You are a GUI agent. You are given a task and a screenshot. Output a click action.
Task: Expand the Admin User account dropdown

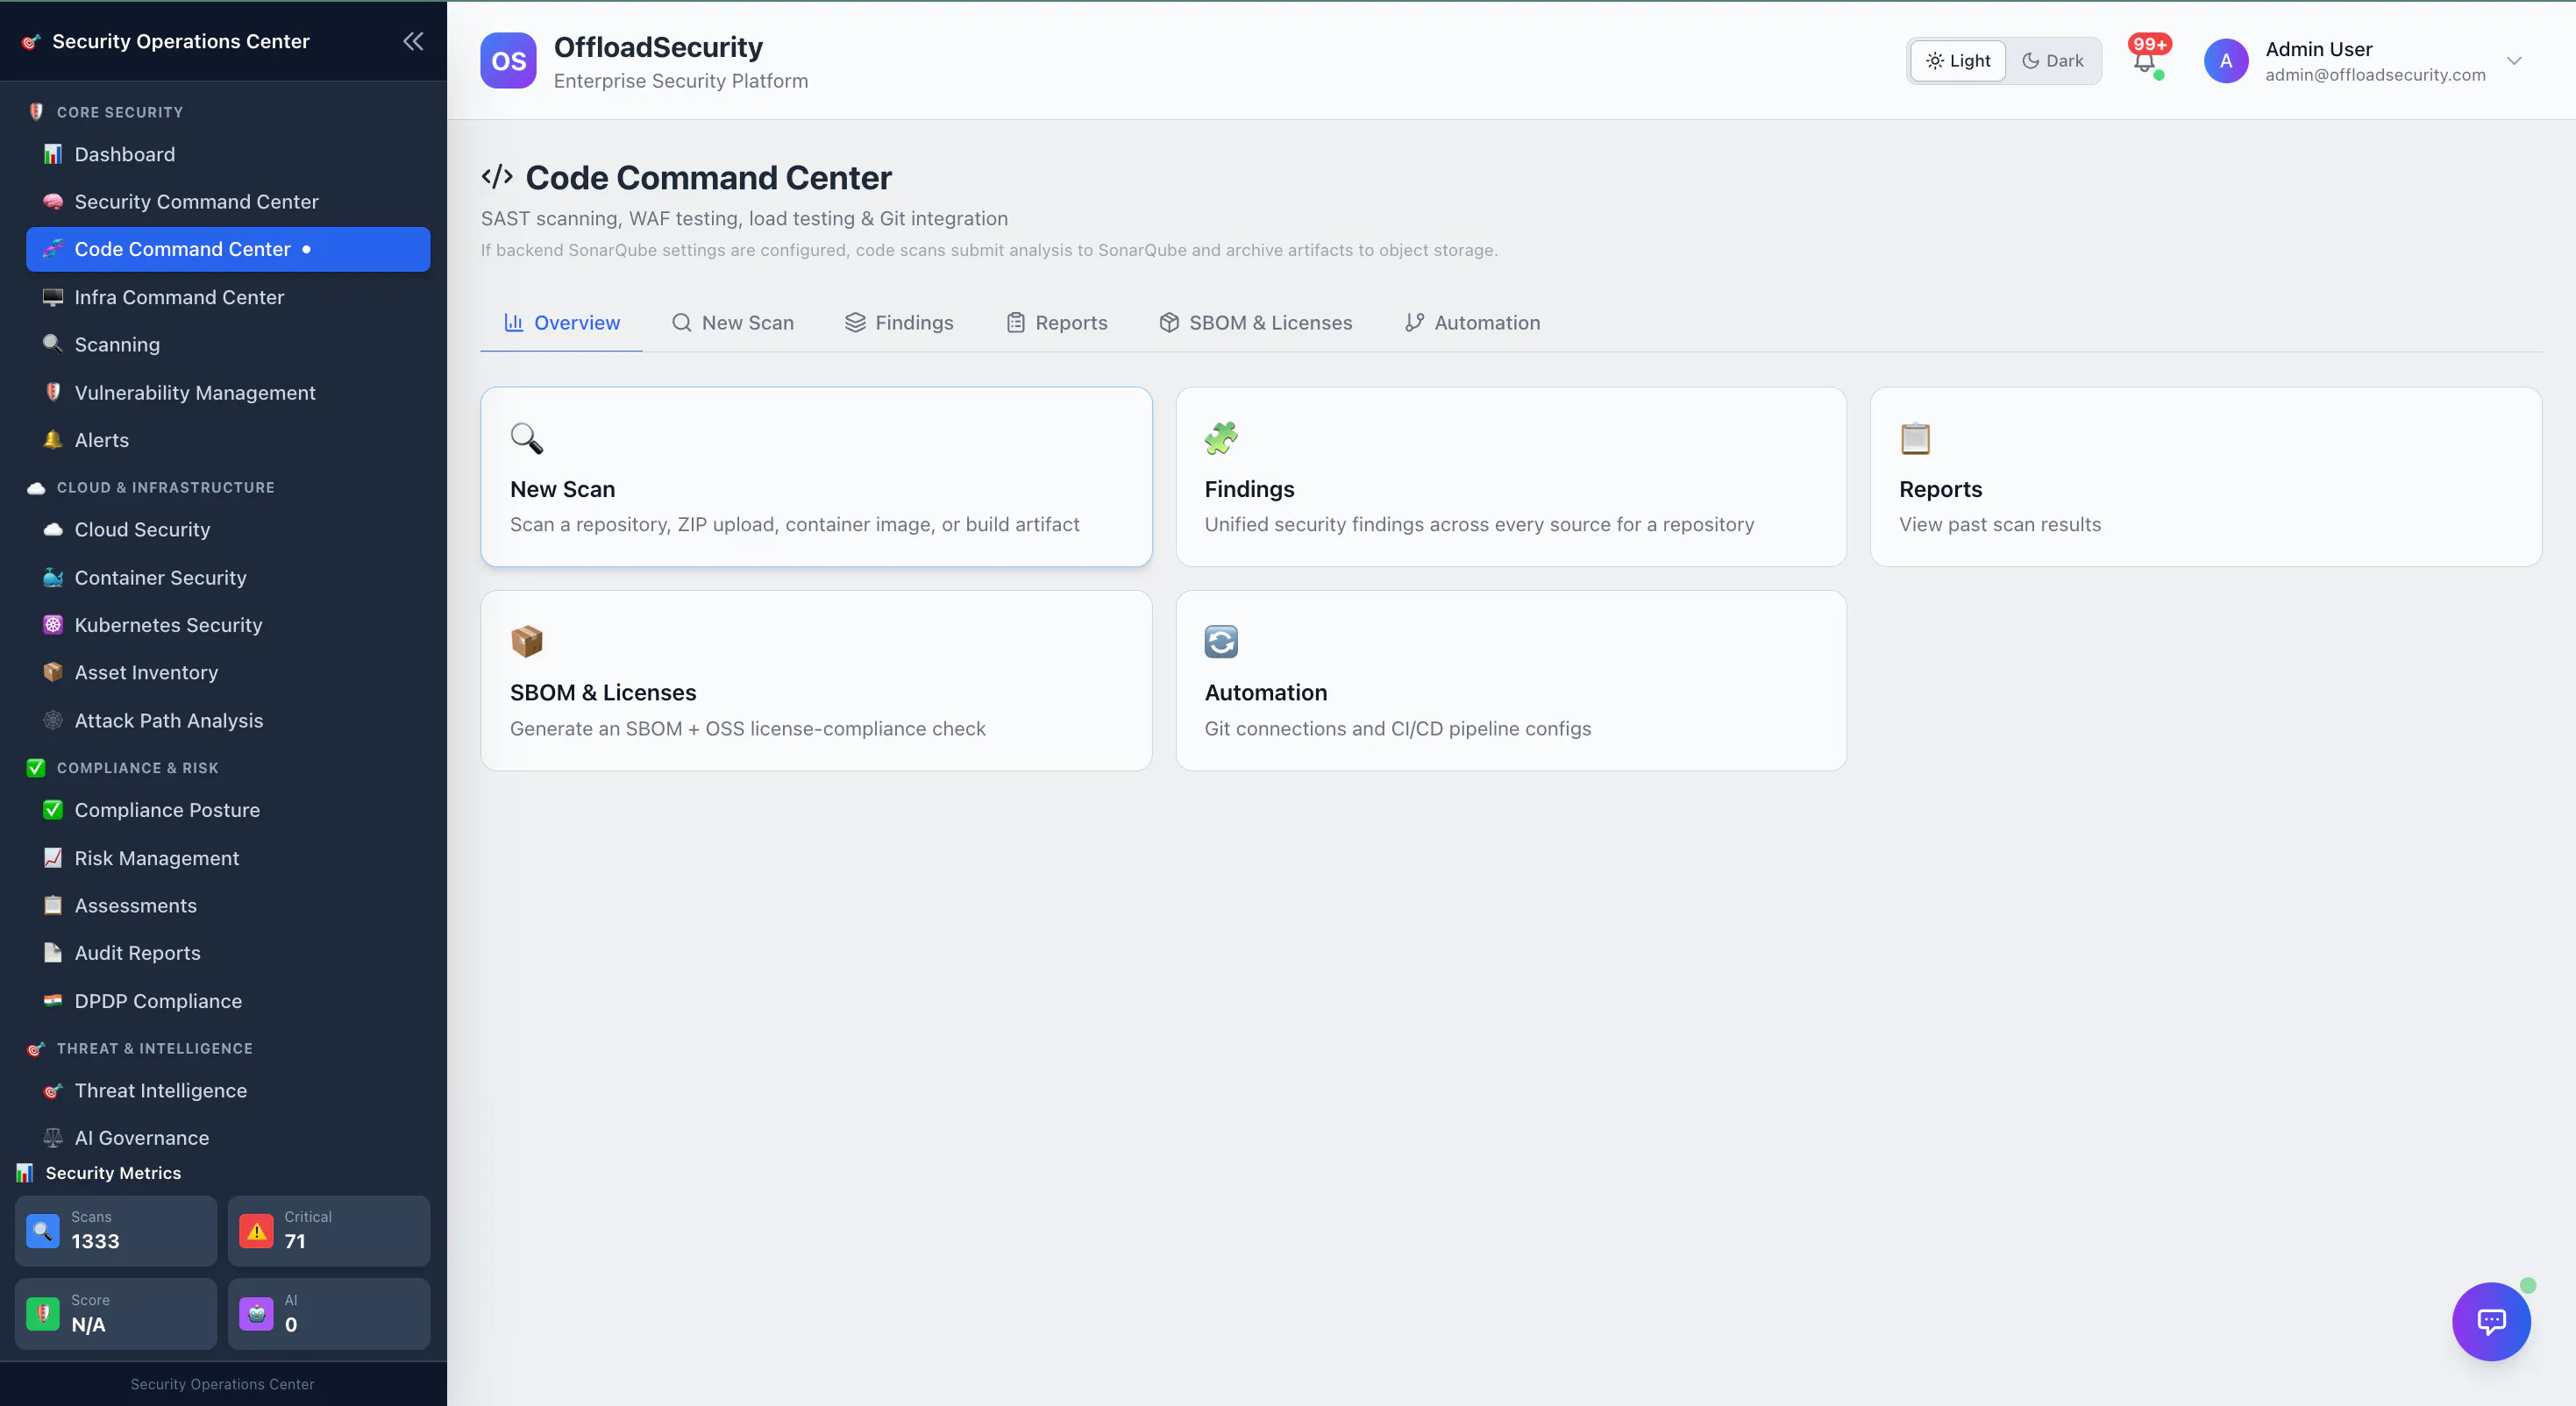[2514, 61]
